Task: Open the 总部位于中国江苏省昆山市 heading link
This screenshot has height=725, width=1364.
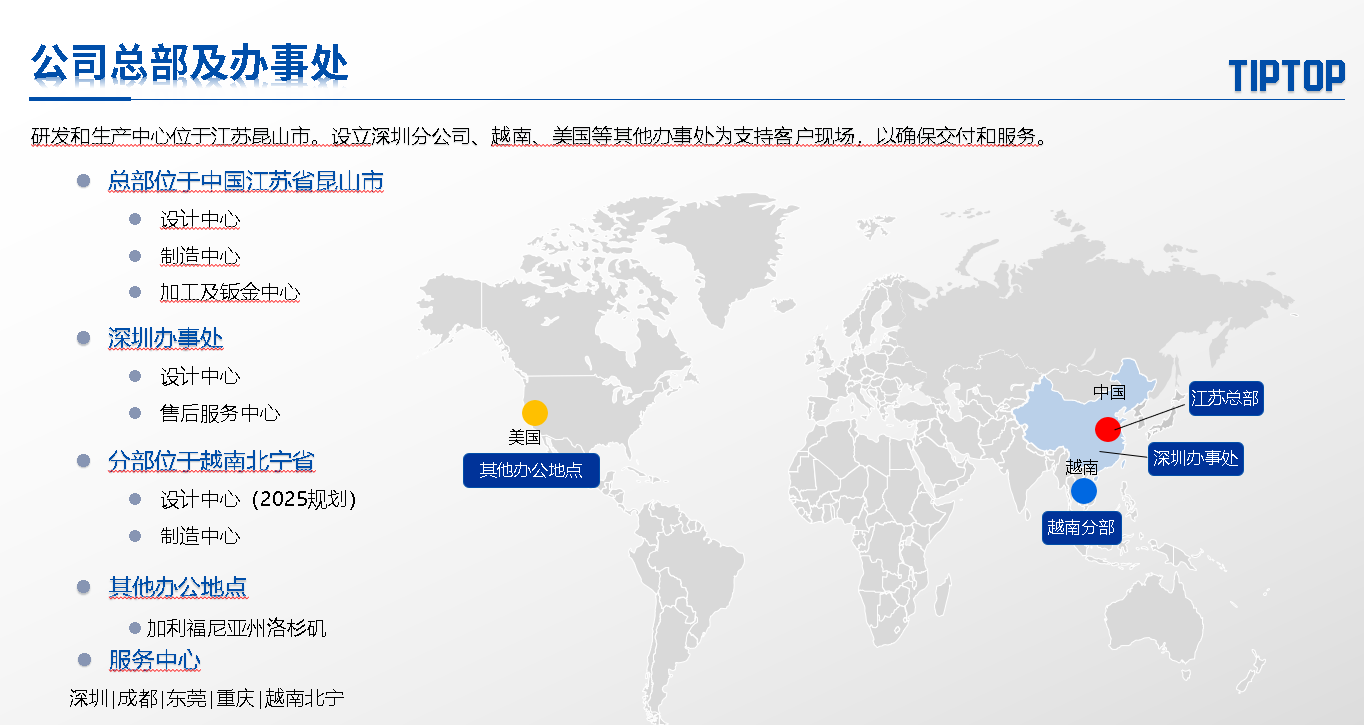Action: coord(246,181)
